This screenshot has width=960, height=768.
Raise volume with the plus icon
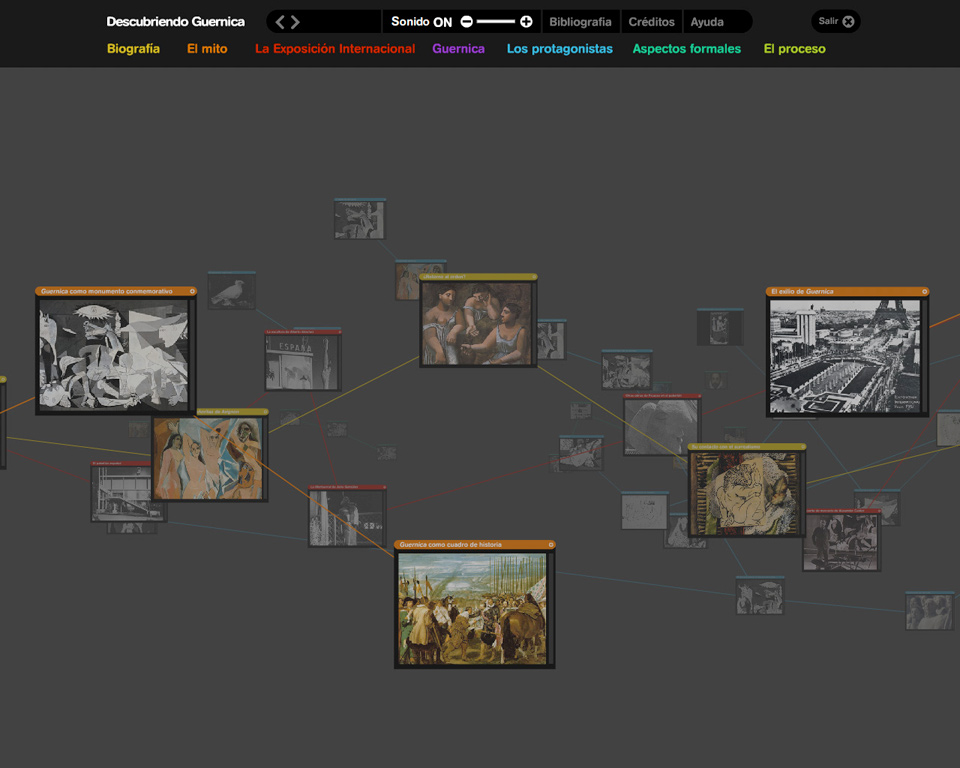click(526, 22)
